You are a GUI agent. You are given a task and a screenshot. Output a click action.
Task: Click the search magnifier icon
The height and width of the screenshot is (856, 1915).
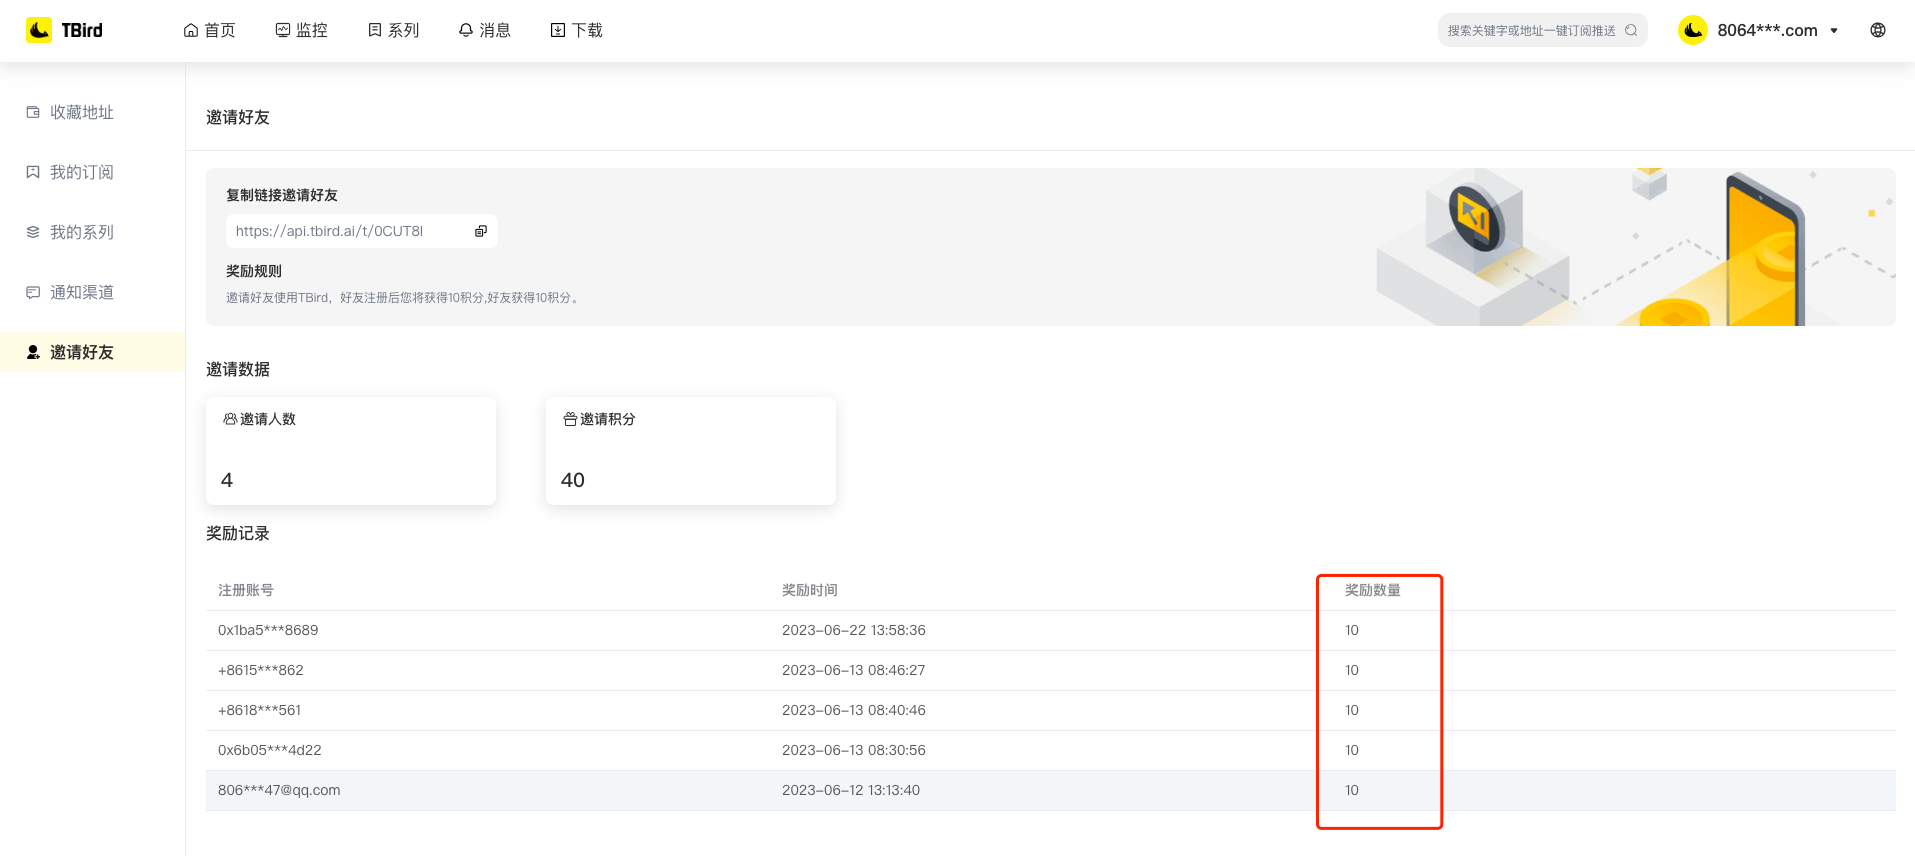click(1631, 30)
